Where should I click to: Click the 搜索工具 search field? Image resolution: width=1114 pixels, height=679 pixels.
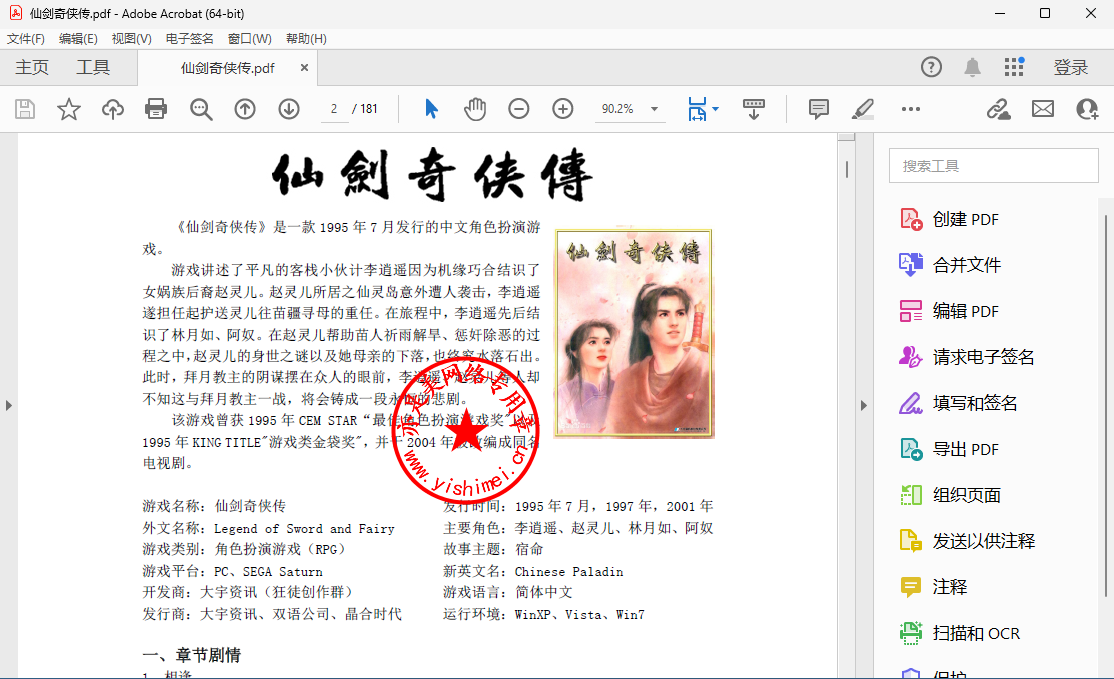point(993,166)
